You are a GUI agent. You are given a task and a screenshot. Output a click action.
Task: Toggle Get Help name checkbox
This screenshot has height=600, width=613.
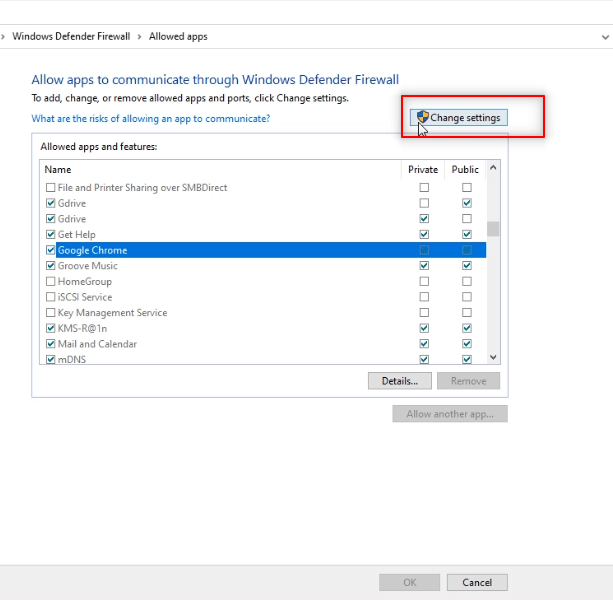pyautogui.click(x=50, y=235)
